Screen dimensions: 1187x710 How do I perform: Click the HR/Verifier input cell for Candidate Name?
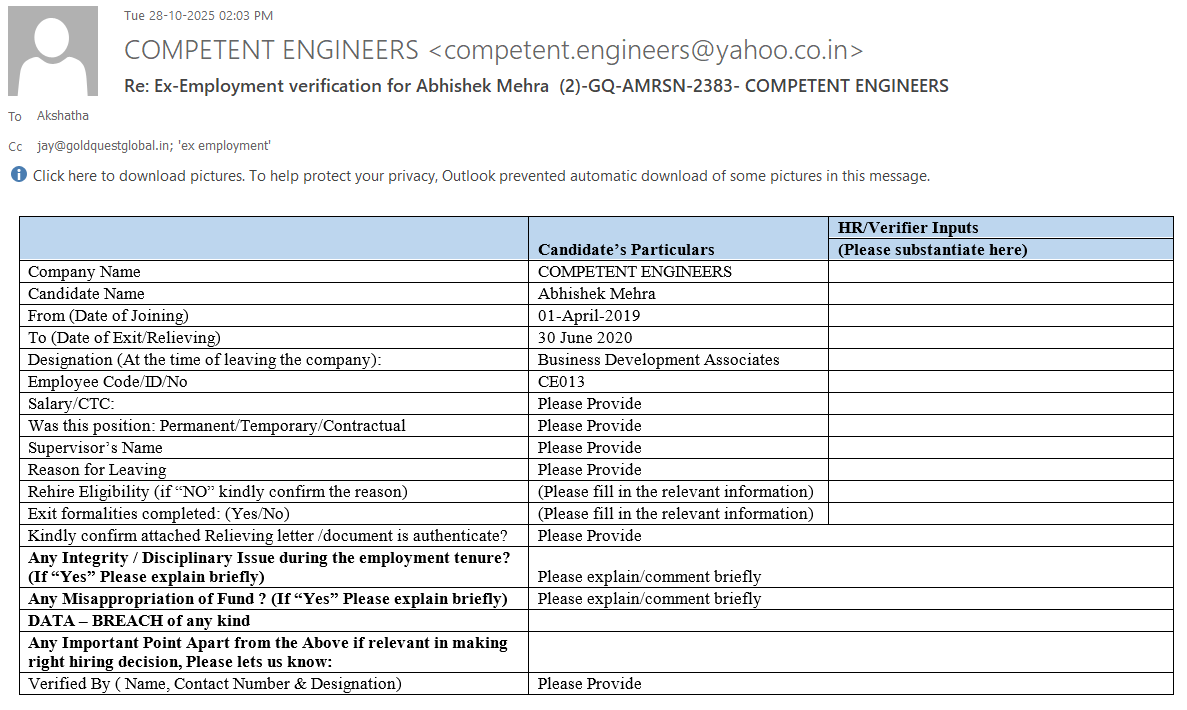click(1000, 294)
